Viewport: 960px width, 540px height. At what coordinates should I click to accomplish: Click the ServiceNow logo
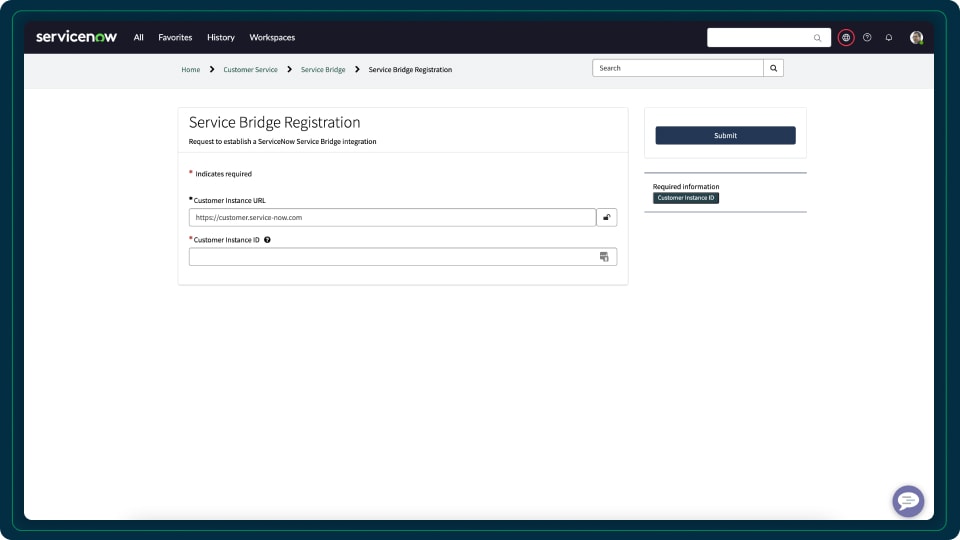[x=76, y=37]
